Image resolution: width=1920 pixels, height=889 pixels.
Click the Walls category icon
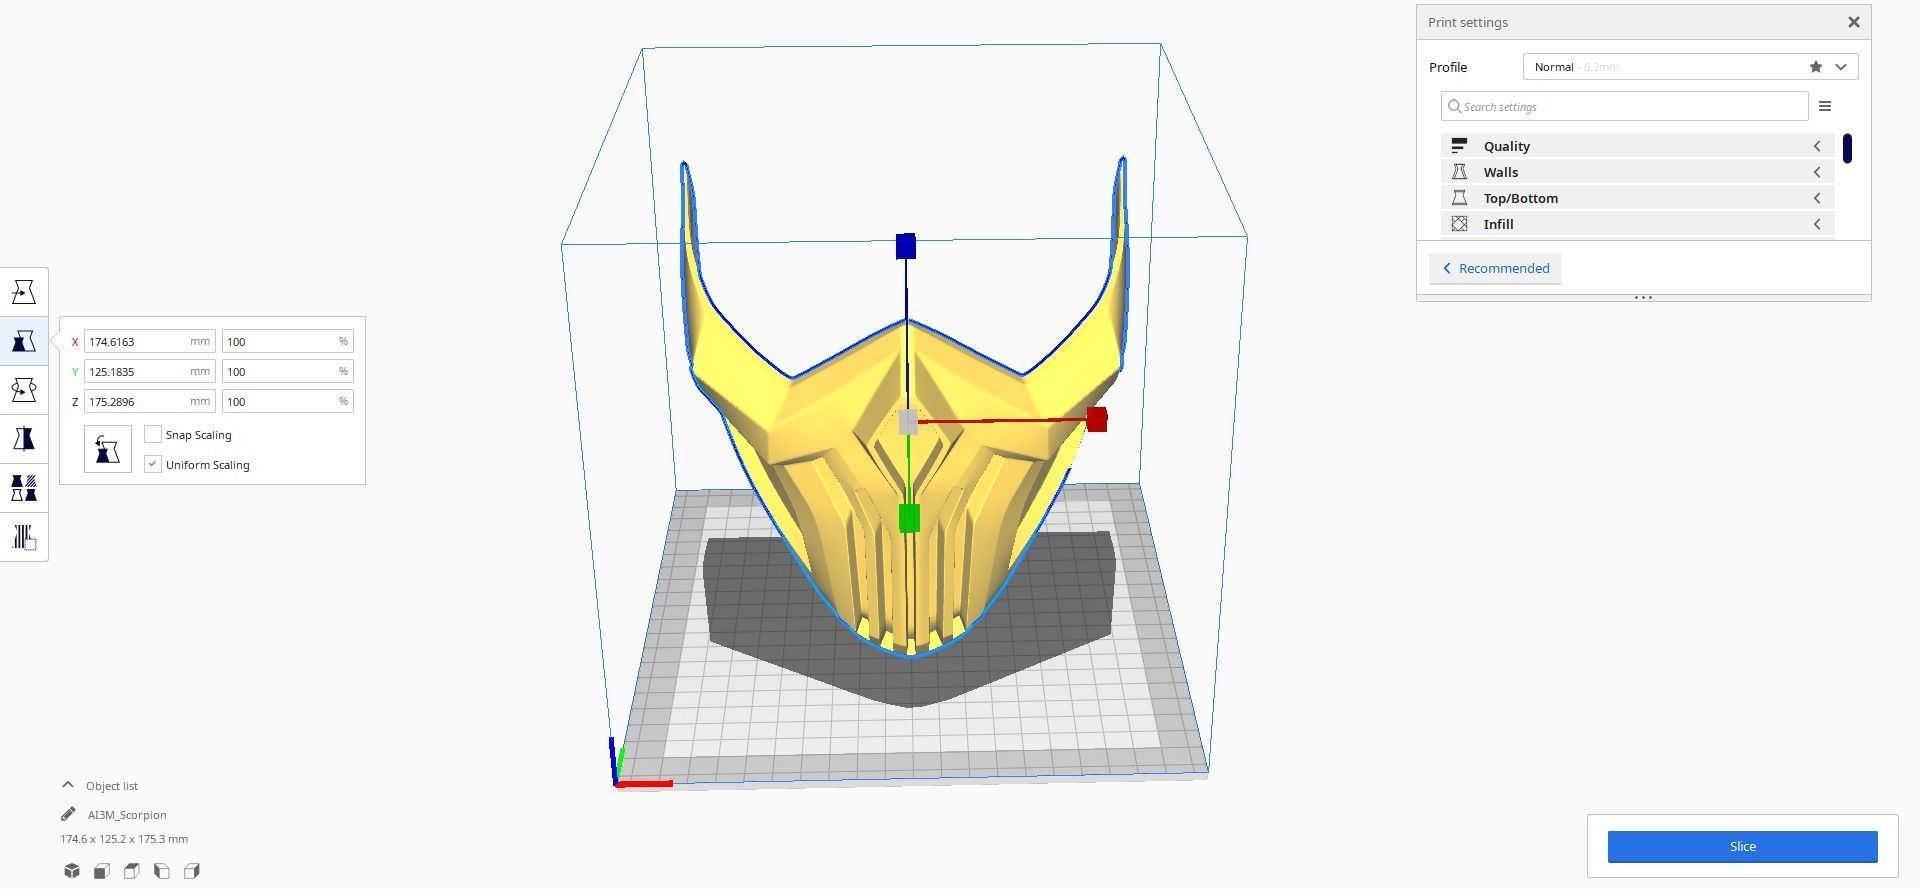(x=1459, y=172)
